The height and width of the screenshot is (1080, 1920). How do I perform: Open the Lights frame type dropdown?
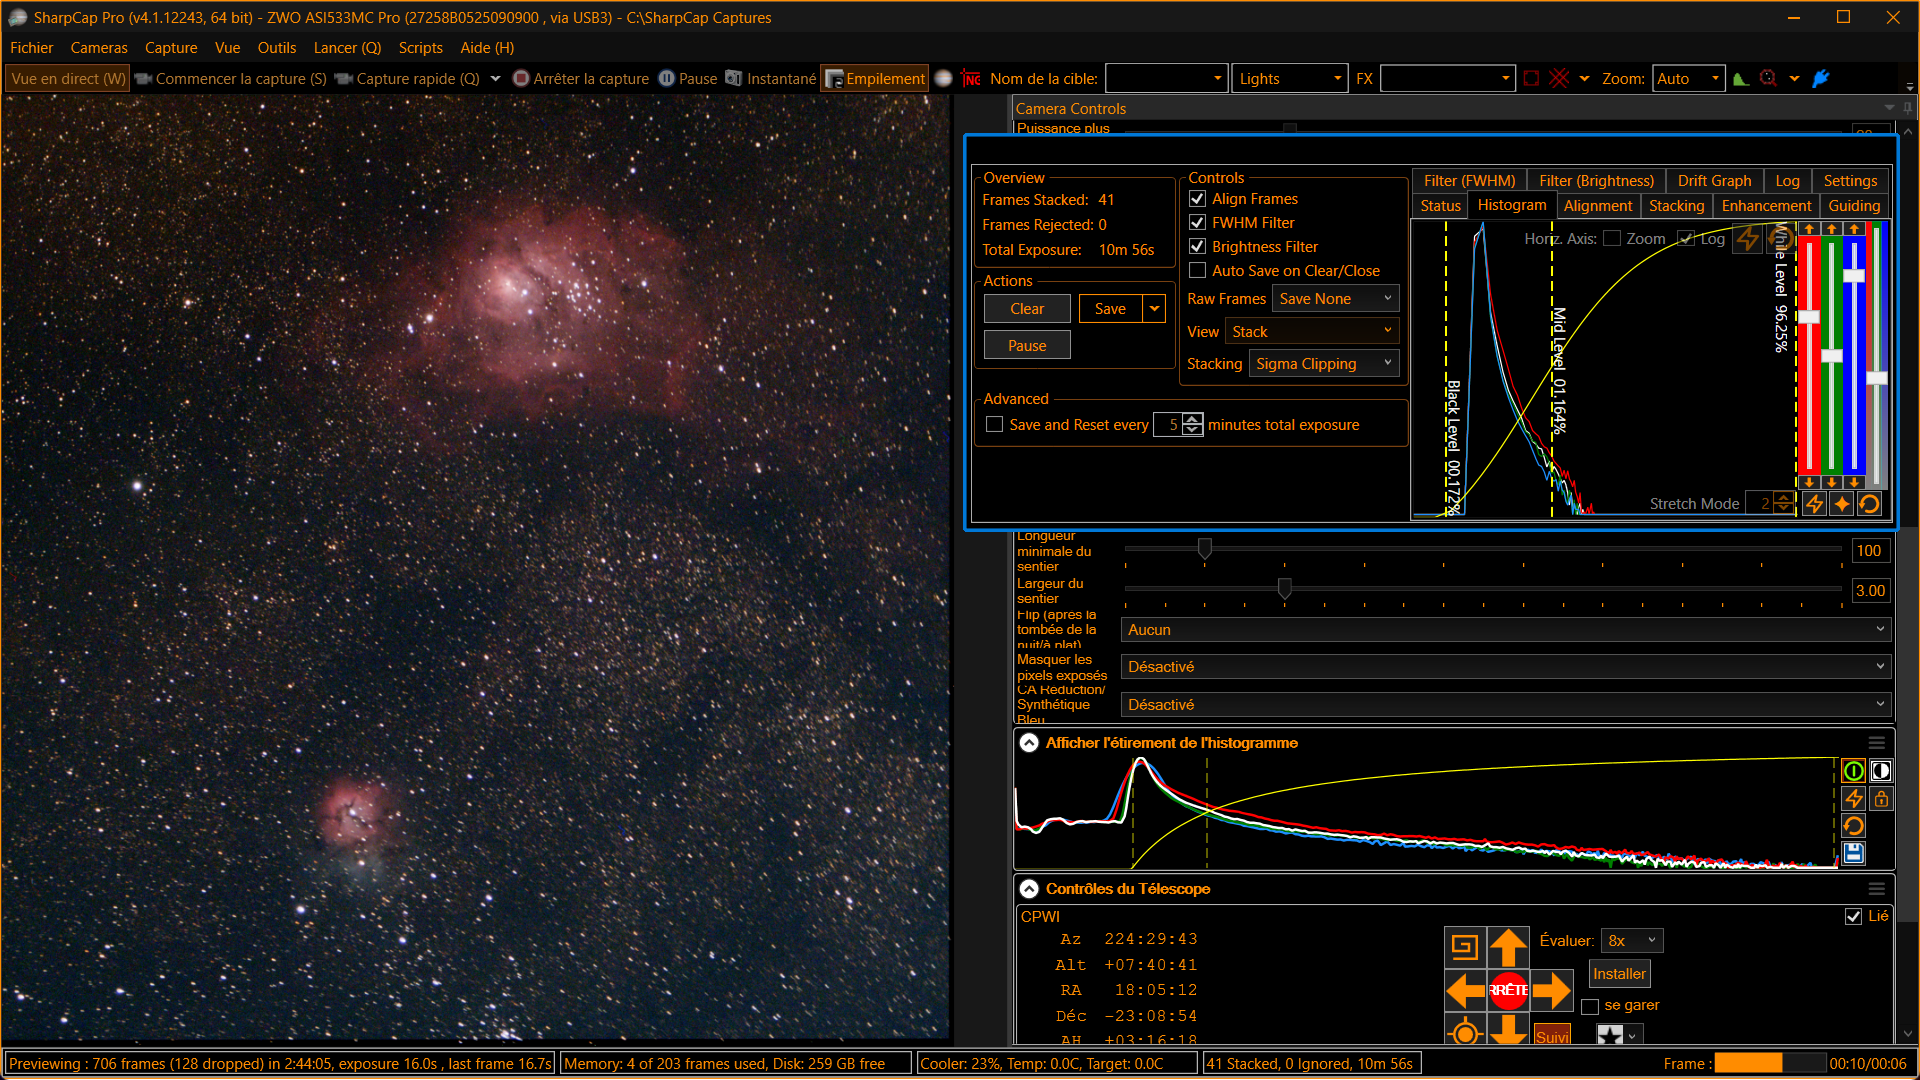[x=1290, y=79]
